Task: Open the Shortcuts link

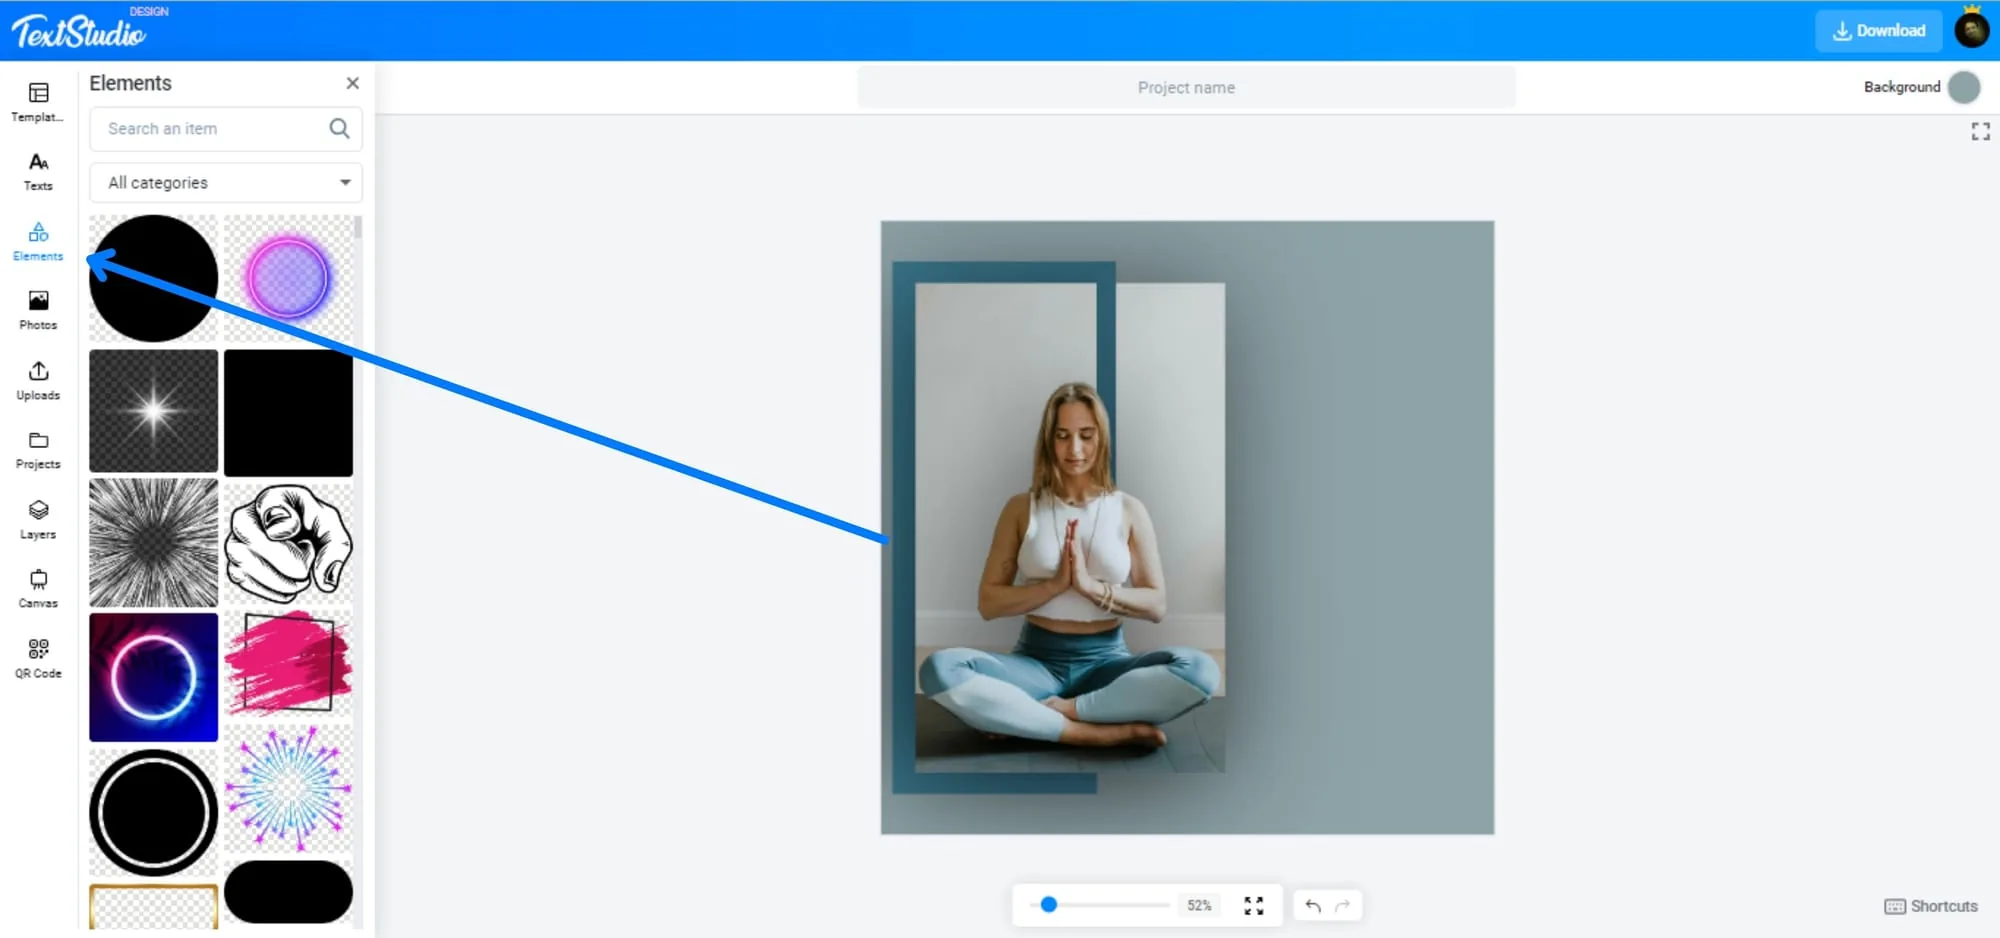Action: (1931, 906)
